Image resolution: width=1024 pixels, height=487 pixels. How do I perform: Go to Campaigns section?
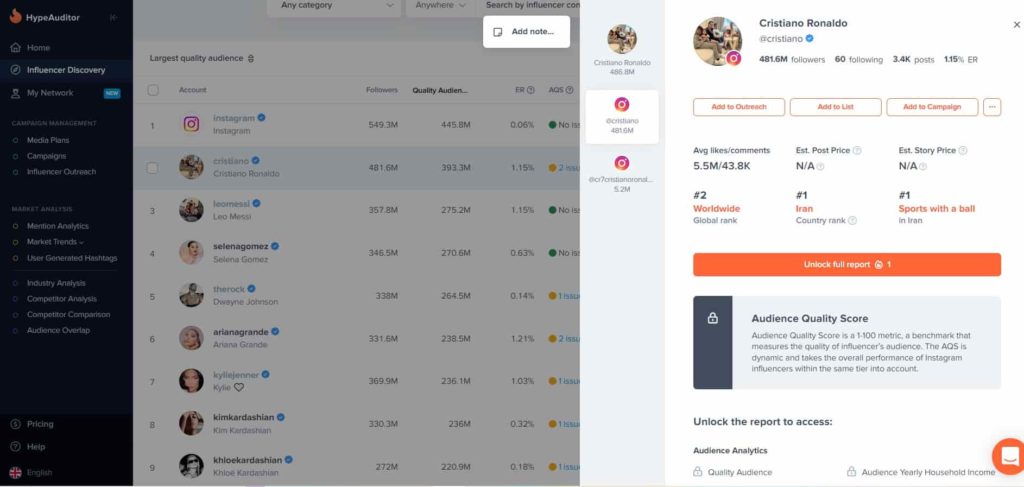46,156
